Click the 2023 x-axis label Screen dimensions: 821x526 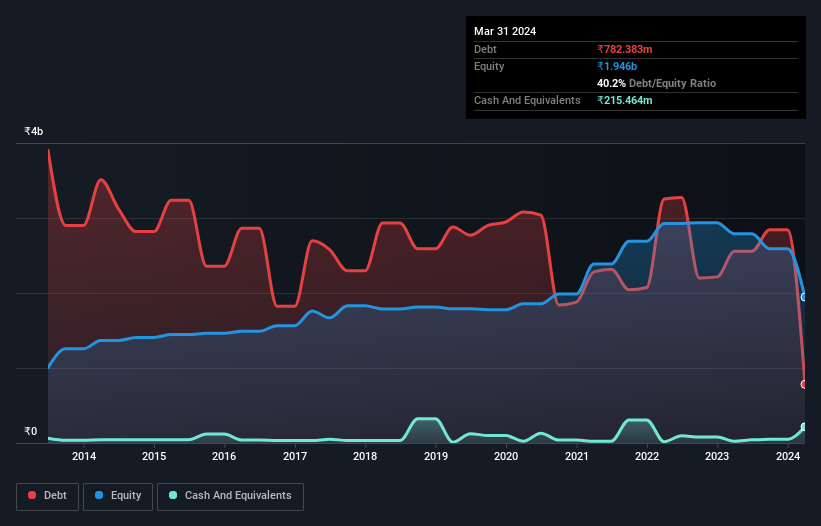717,456
